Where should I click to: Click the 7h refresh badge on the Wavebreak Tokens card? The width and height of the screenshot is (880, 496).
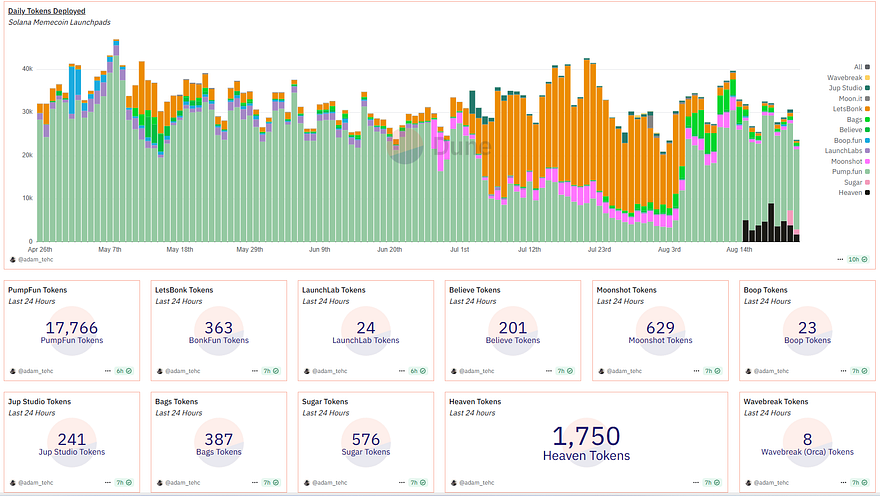tap(860, 483)
